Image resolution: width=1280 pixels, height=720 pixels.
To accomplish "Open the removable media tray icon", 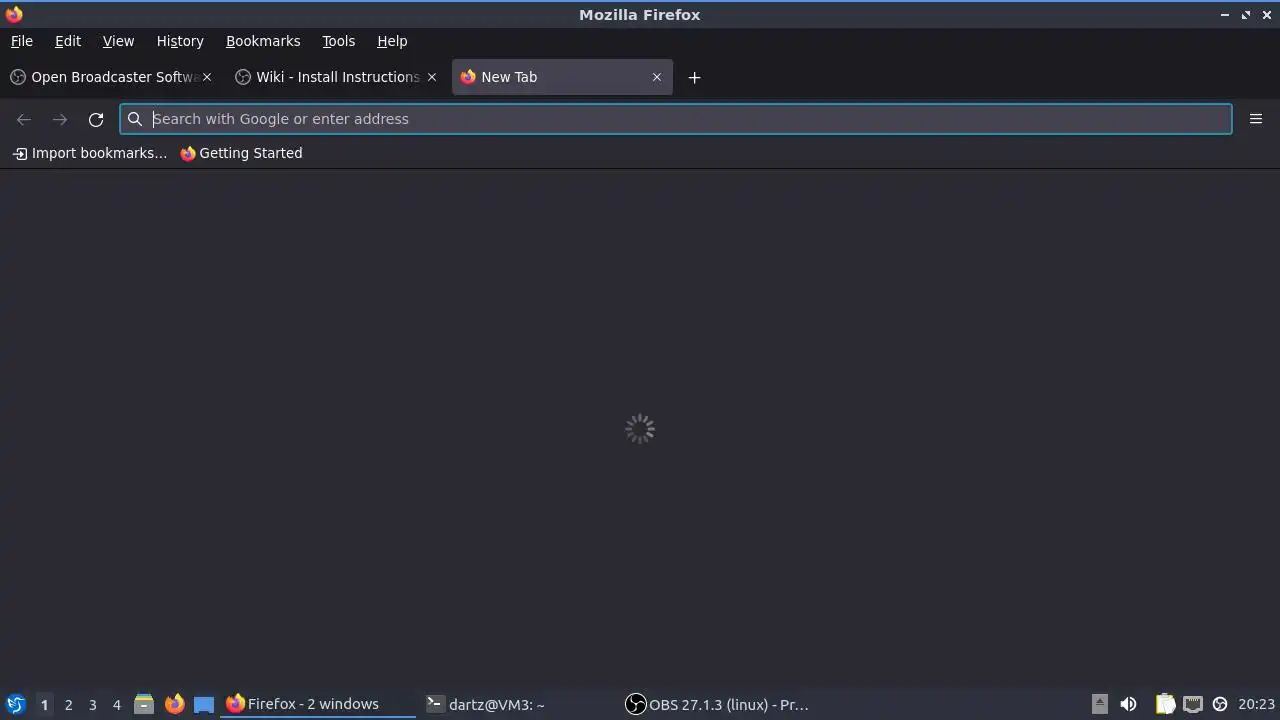I will tap(1099, 704).
